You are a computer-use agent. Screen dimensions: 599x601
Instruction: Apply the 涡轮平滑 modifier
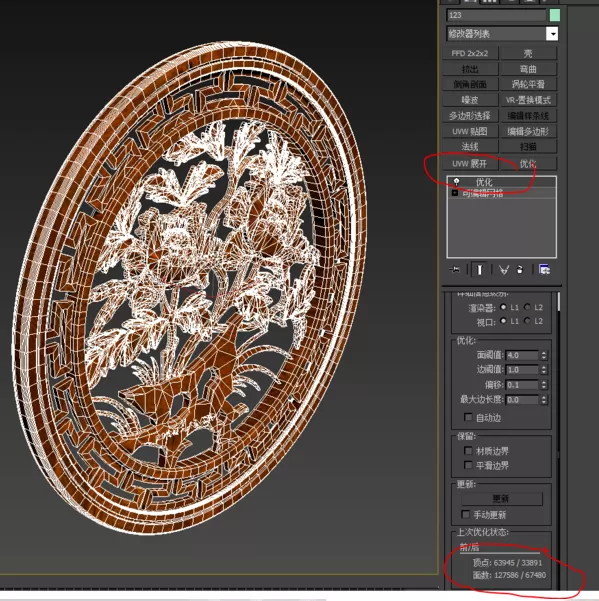point(528,84)
